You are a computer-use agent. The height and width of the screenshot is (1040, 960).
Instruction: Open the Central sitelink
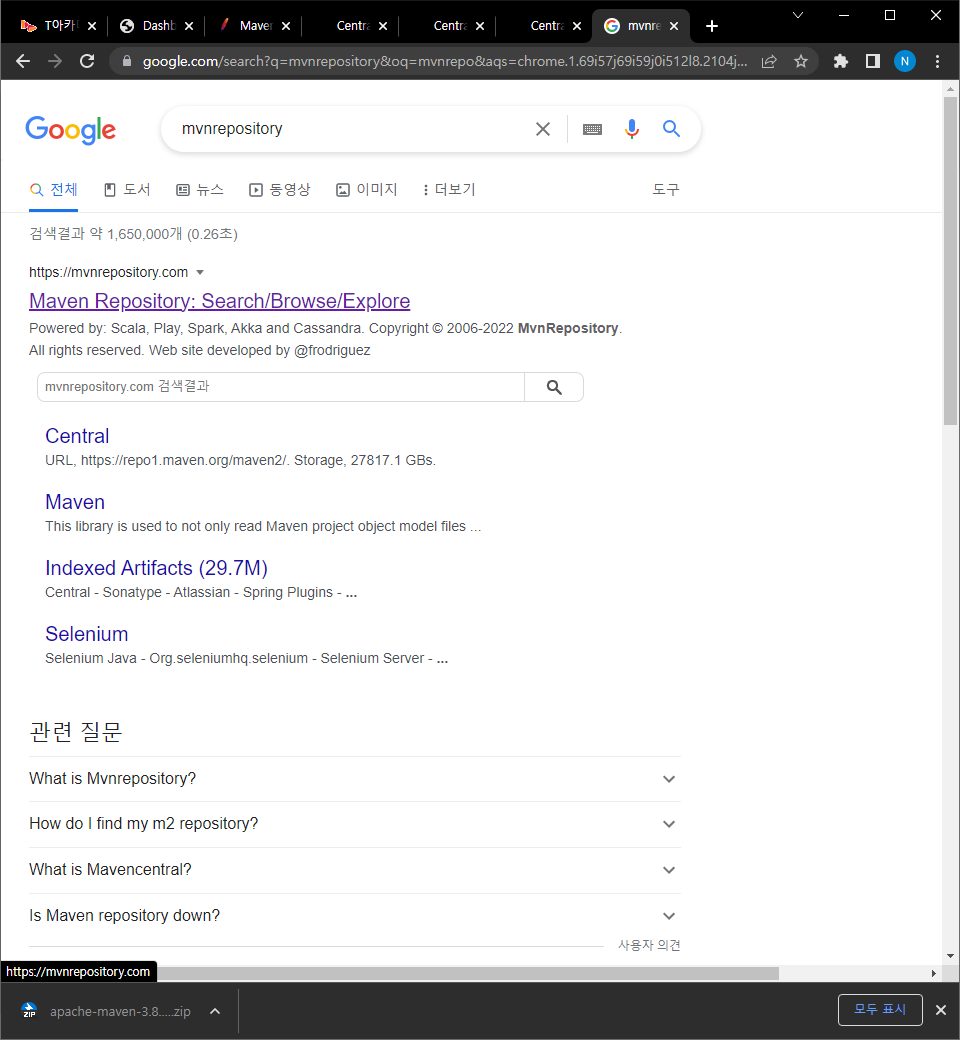coord(77,436)
